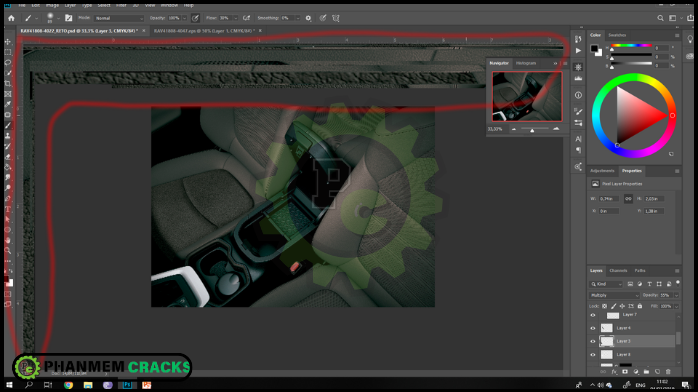This screenshot has width=698, height=392.
Task: Select the Move tool
Action: point(8,41)
